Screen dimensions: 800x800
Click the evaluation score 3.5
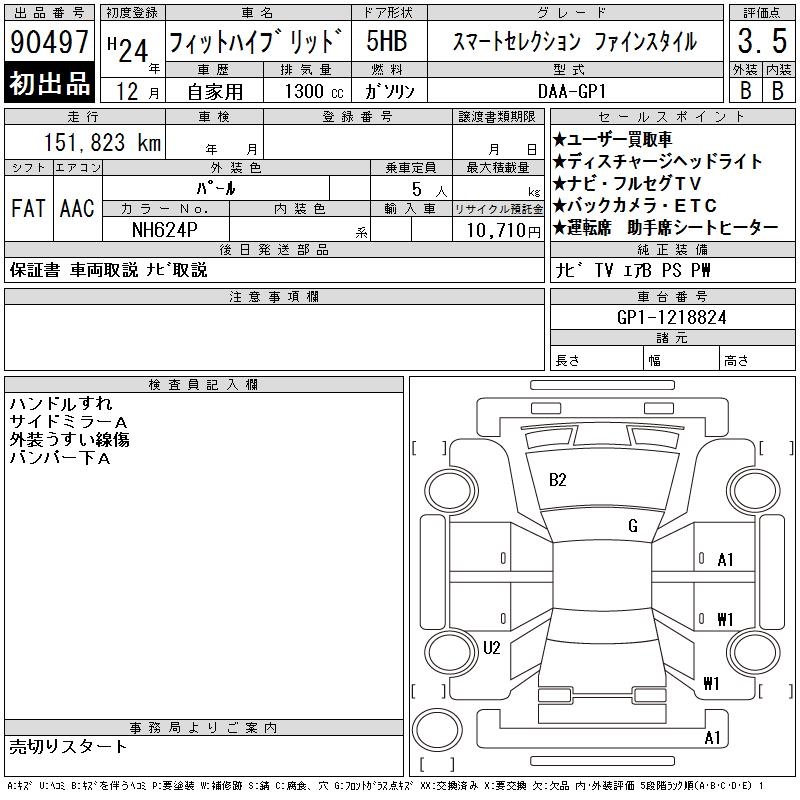[762, 41]
